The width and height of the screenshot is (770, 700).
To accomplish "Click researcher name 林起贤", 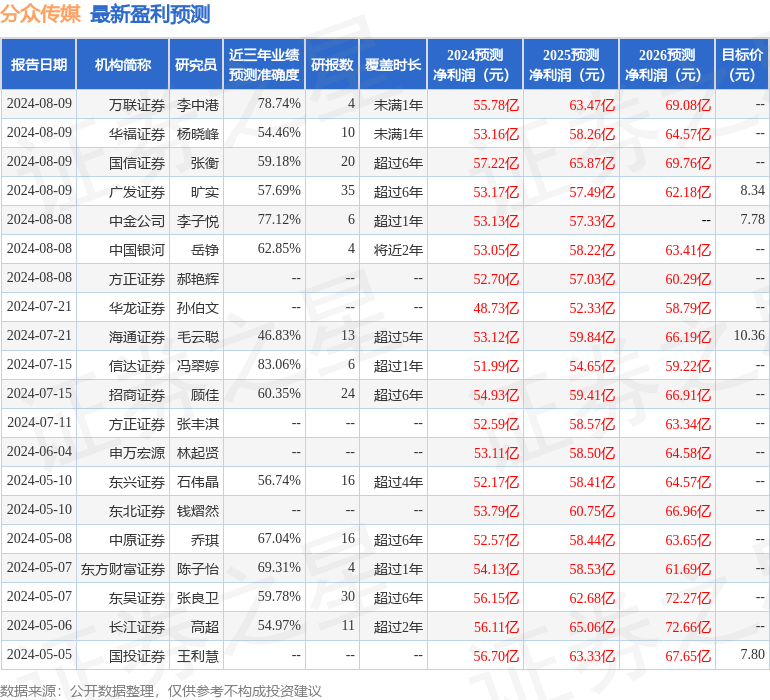I will tap(197, 452).
